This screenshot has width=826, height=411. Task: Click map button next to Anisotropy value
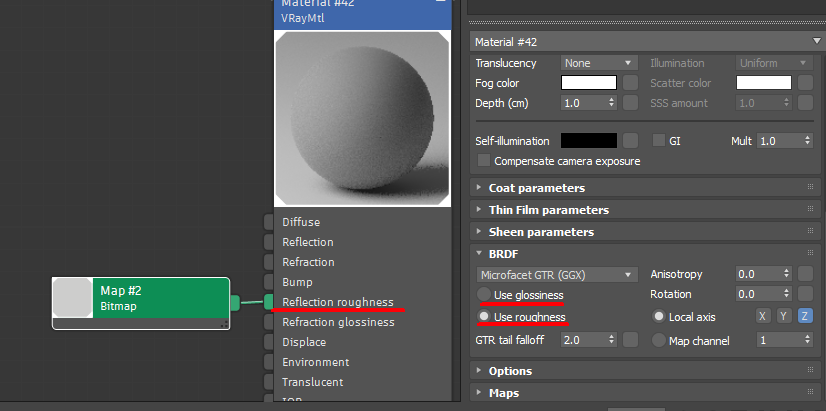(806, 274)
